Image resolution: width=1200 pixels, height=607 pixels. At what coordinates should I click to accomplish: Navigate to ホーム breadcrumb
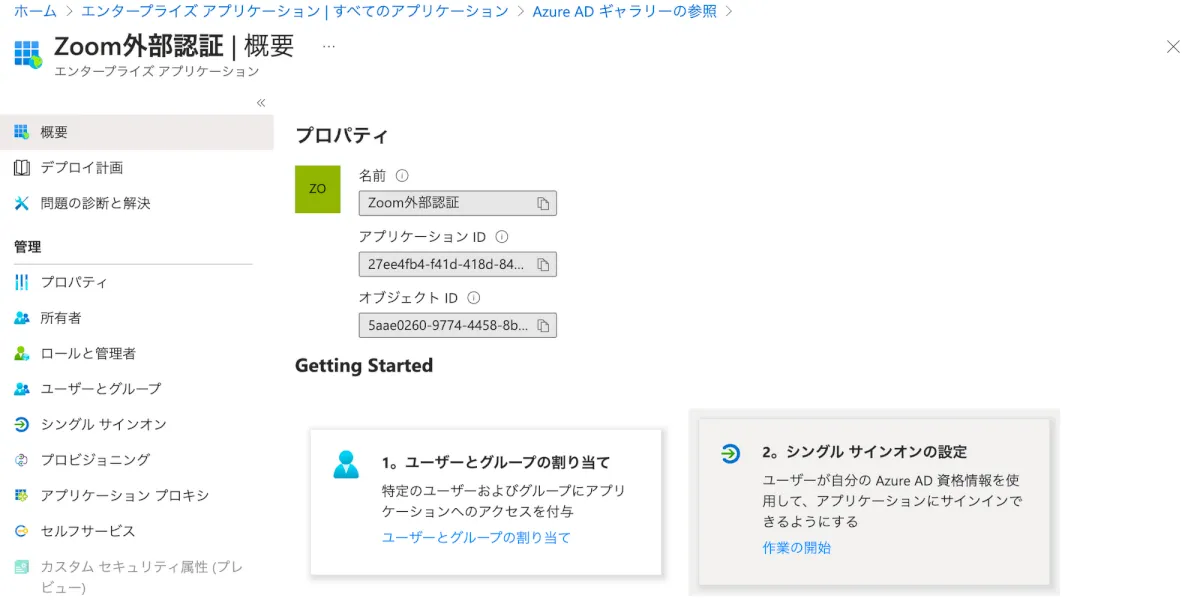coord(35,11)
